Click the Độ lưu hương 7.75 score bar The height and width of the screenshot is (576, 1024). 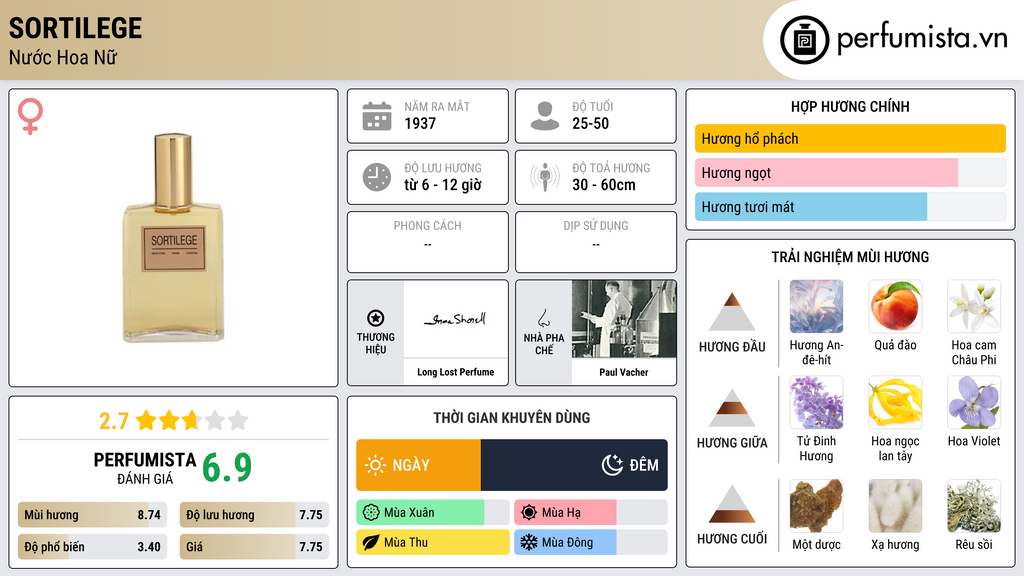(254, 515)
